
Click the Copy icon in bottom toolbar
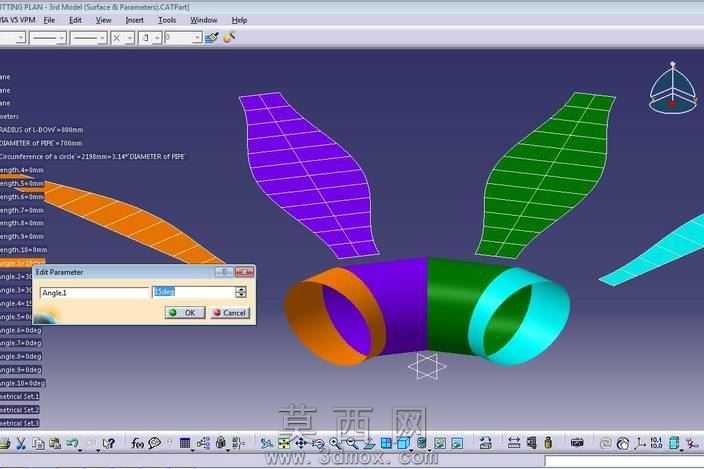point(39,443)
